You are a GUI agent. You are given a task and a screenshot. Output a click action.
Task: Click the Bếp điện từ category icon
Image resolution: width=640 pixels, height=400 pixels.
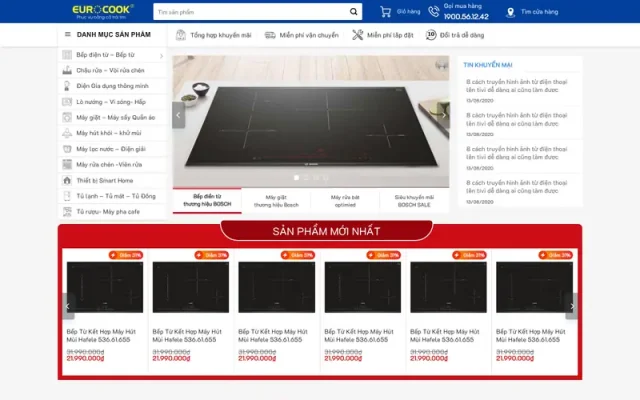[67, 55]
